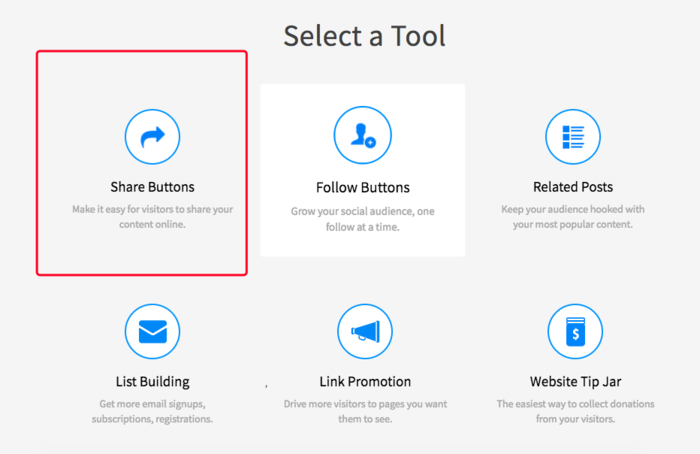Choose the Website Tip Jar title
This screenshot has width=700, height=454.
(573, 381)
